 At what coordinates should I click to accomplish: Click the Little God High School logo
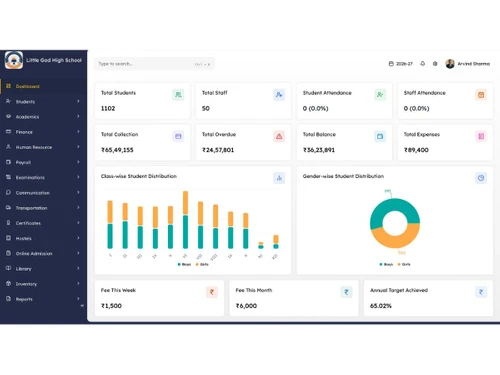[x=14, y=60]
